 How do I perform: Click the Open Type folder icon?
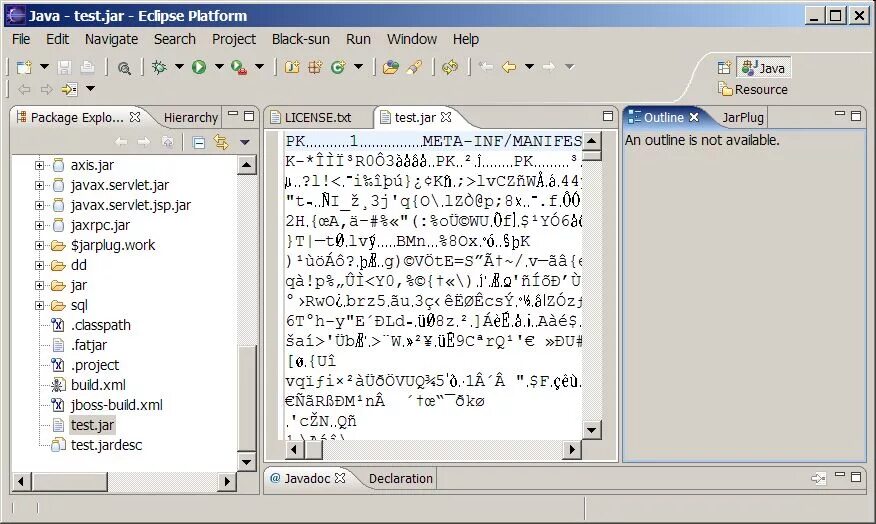391,68
